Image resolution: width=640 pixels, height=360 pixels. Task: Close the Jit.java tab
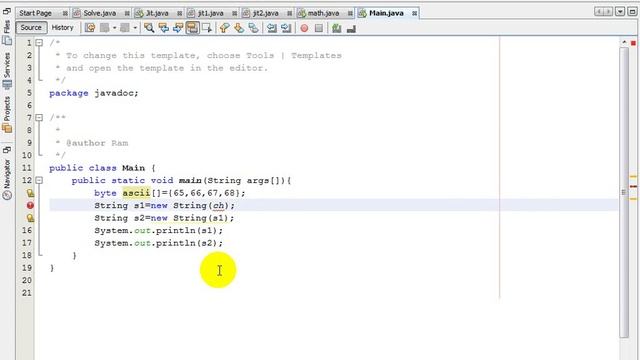click(x=179, y=13)
